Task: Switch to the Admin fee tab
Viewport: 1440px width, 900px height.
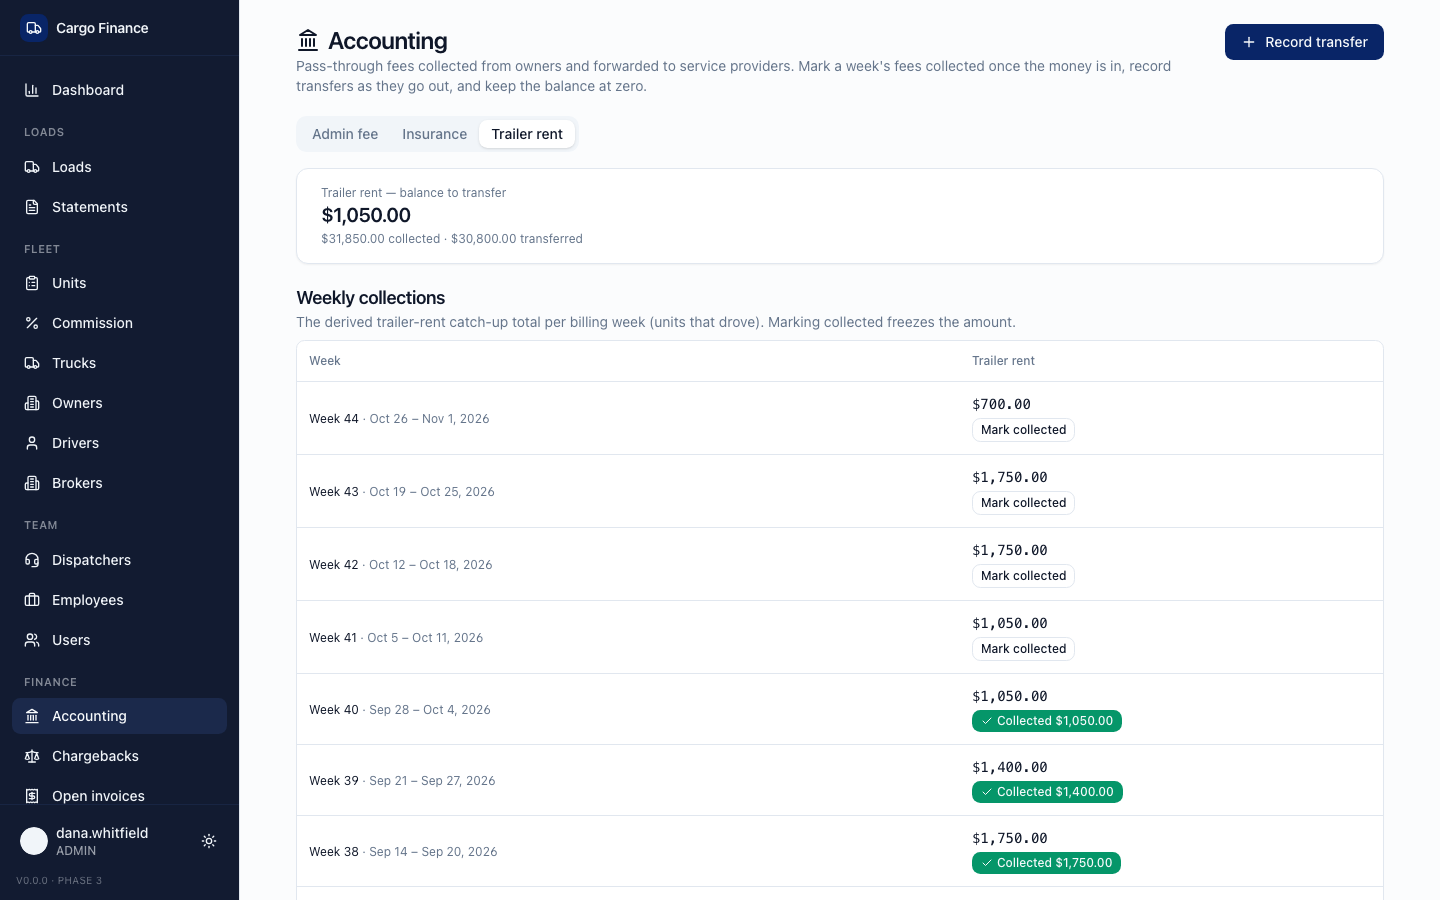Action: coord(345,134)
